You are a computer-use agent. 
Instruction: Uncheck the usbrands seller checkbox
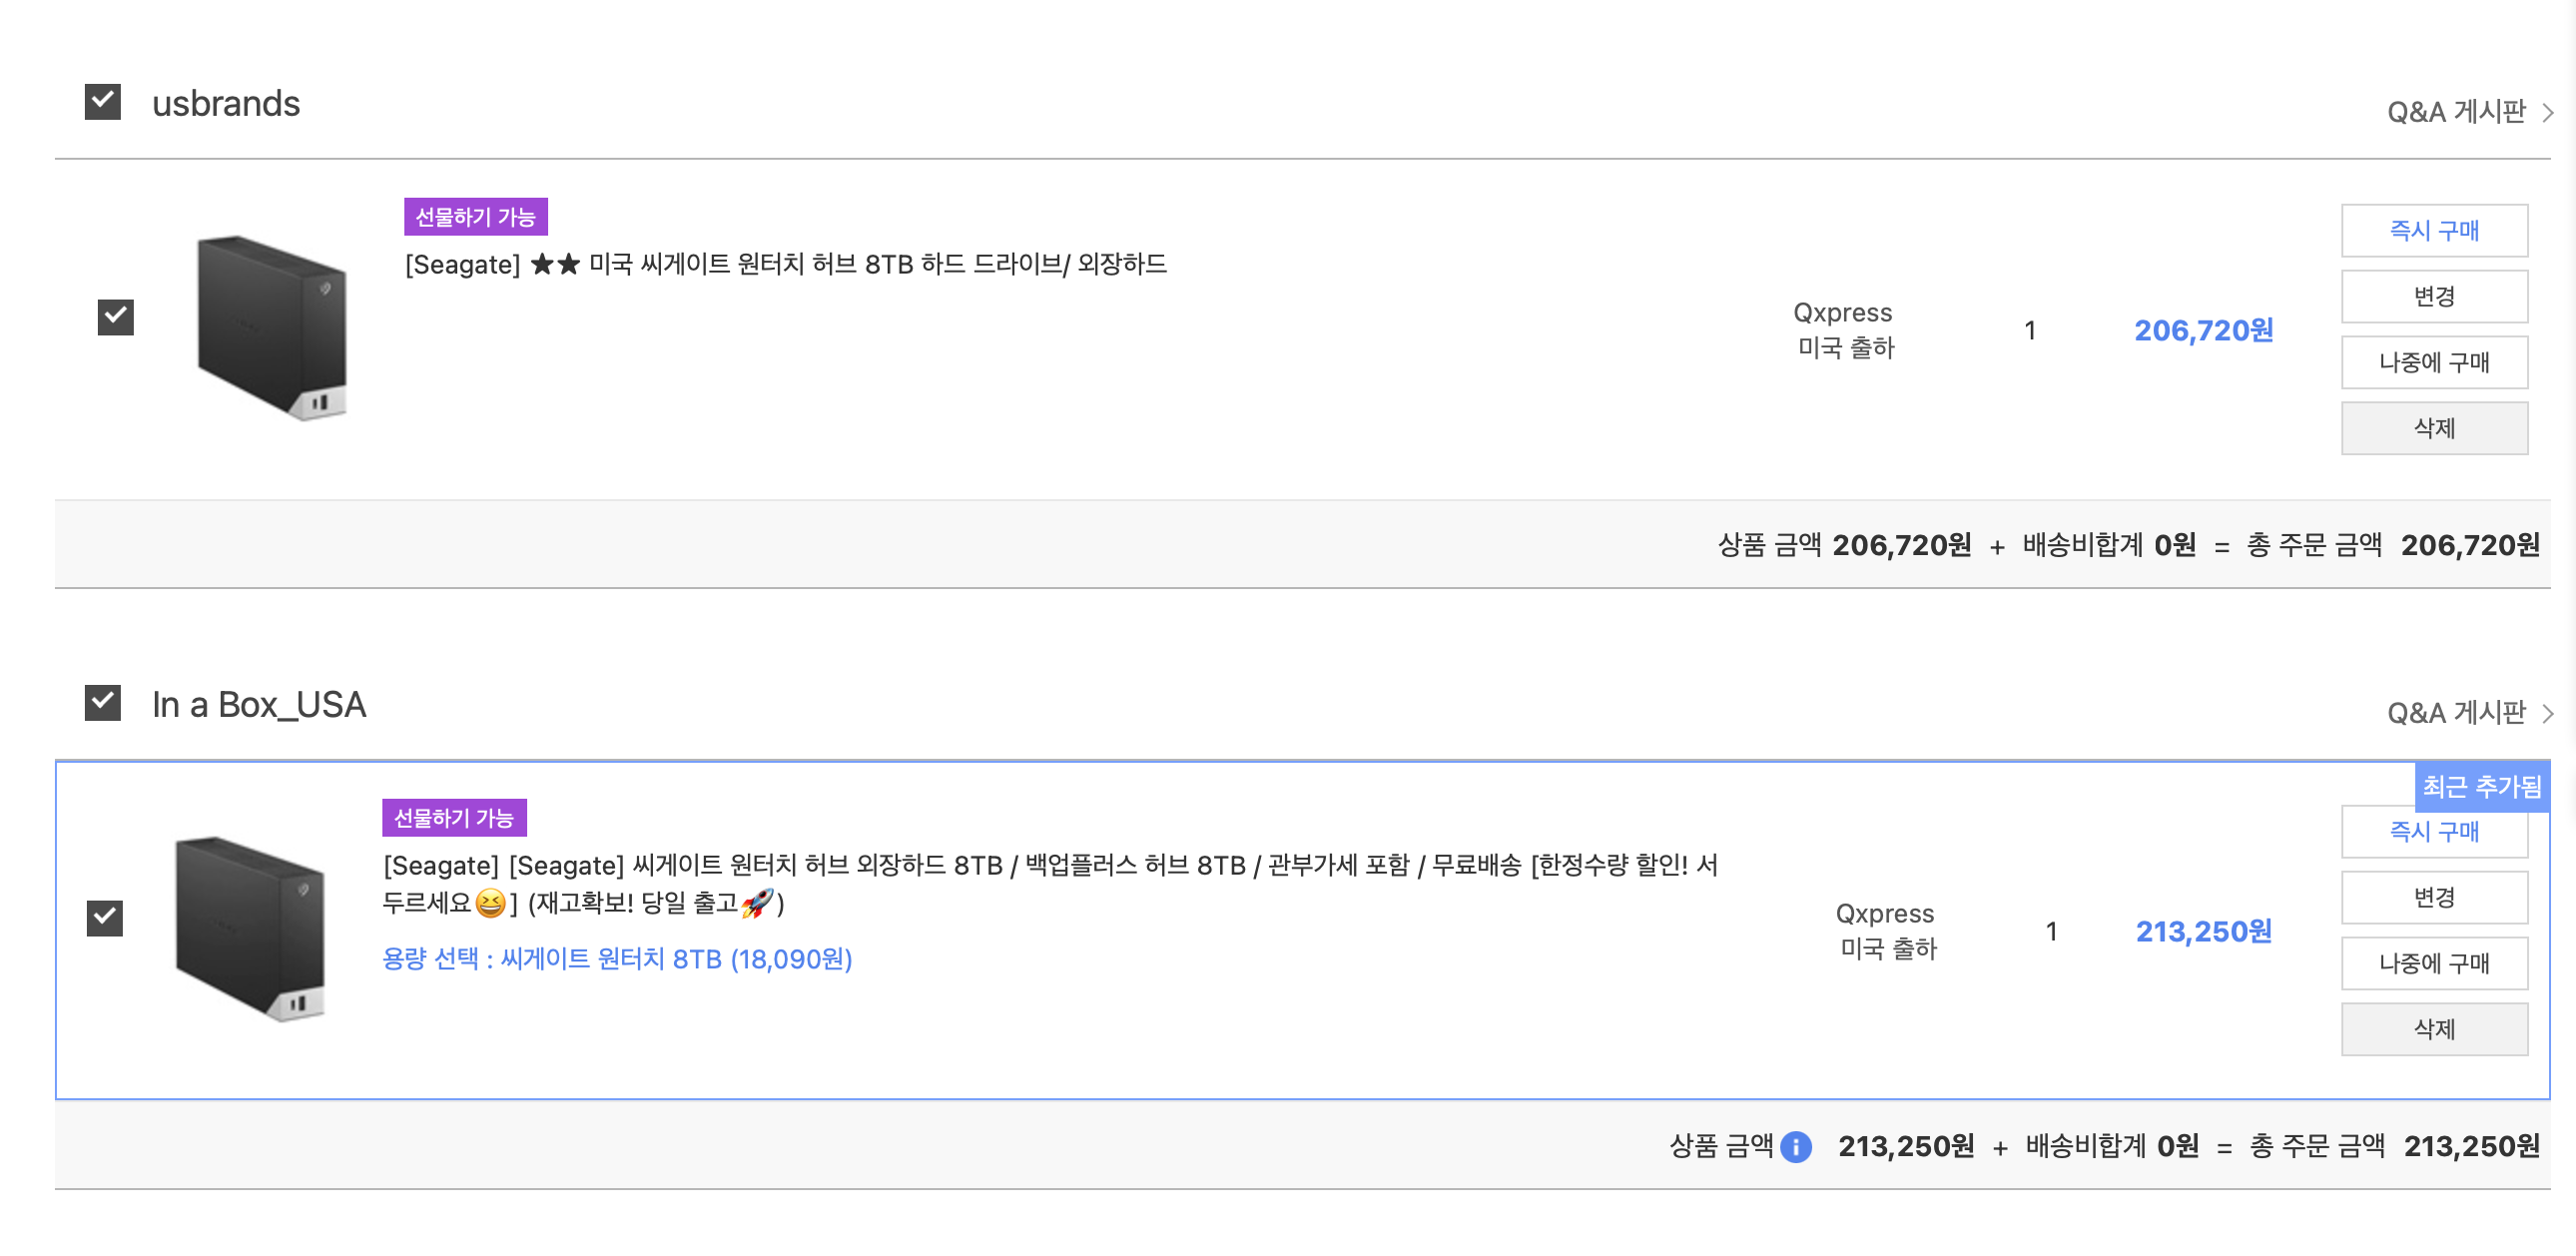tap(103, 102)
